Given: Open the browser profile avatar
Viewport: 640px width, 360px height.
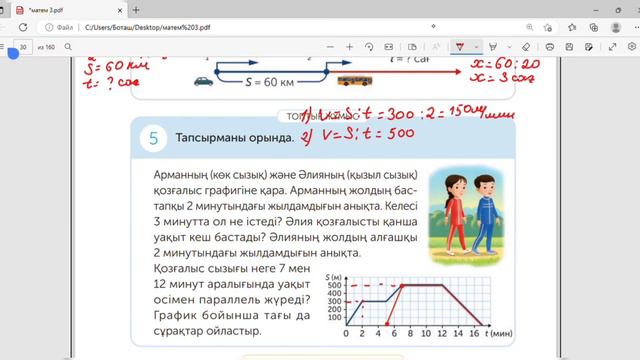Looking at the screenshot, I should pos(616,27).
